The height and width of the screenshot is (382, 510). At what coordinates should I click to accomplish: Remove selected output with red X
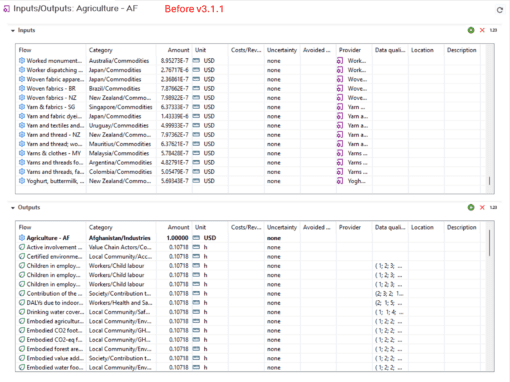pos(482,207)
